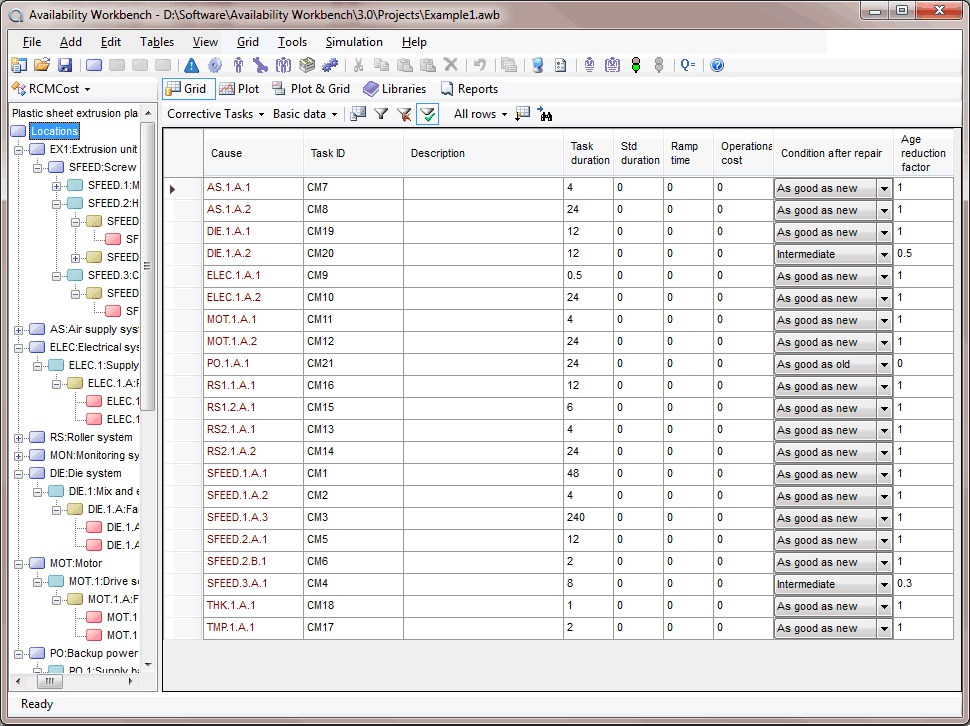
Task: Open the Corrective Tasks dropdown
Action: [214, 114]
